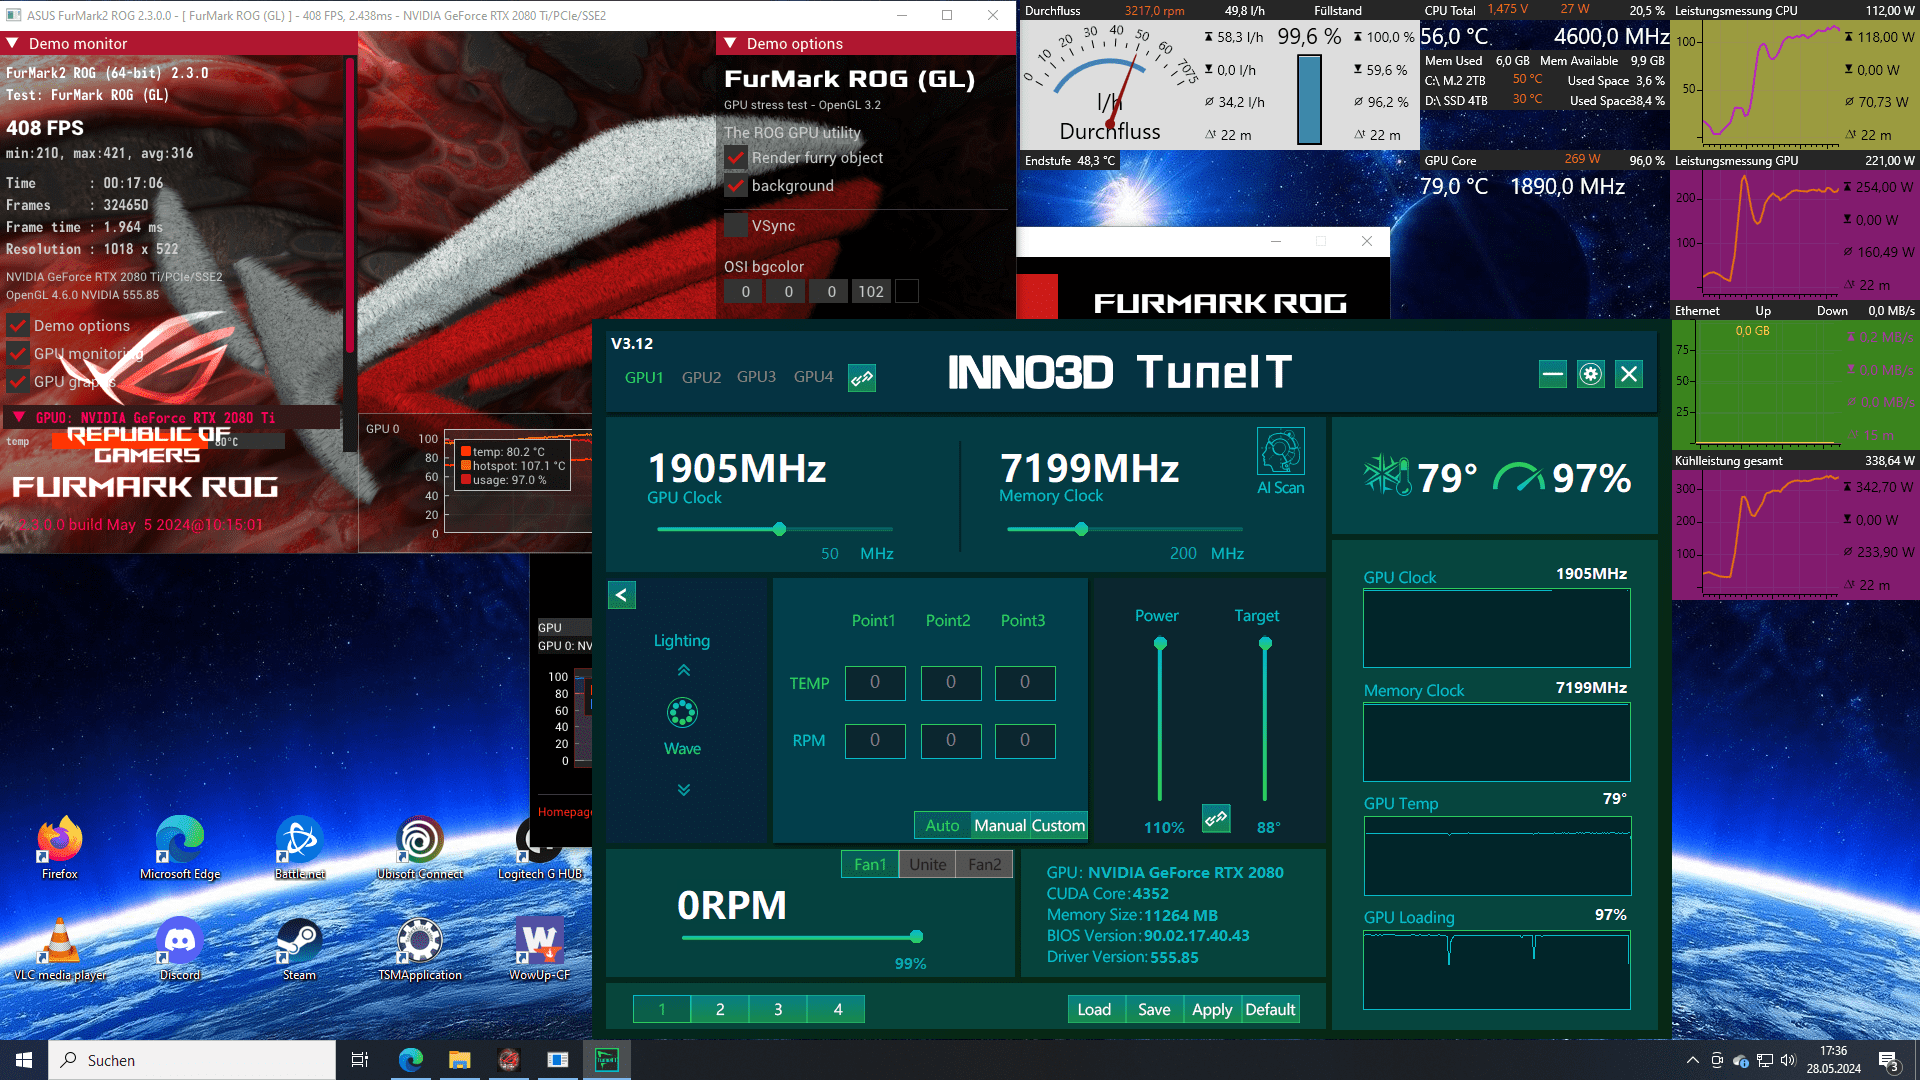Click Windows Start button
Viewport: 1920px width, 1080px height.
pos(24,1060)
